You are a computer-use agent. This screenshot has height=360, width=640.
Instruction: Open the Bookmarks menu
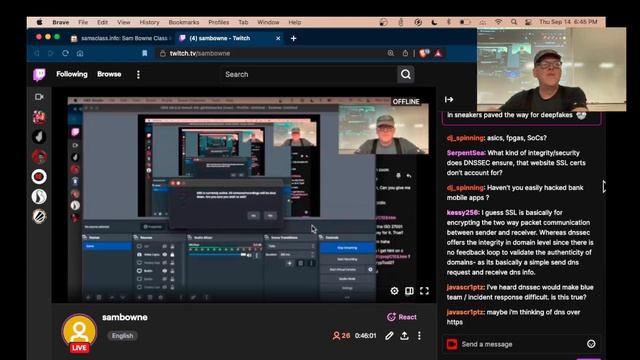click(x=184, y=22)
